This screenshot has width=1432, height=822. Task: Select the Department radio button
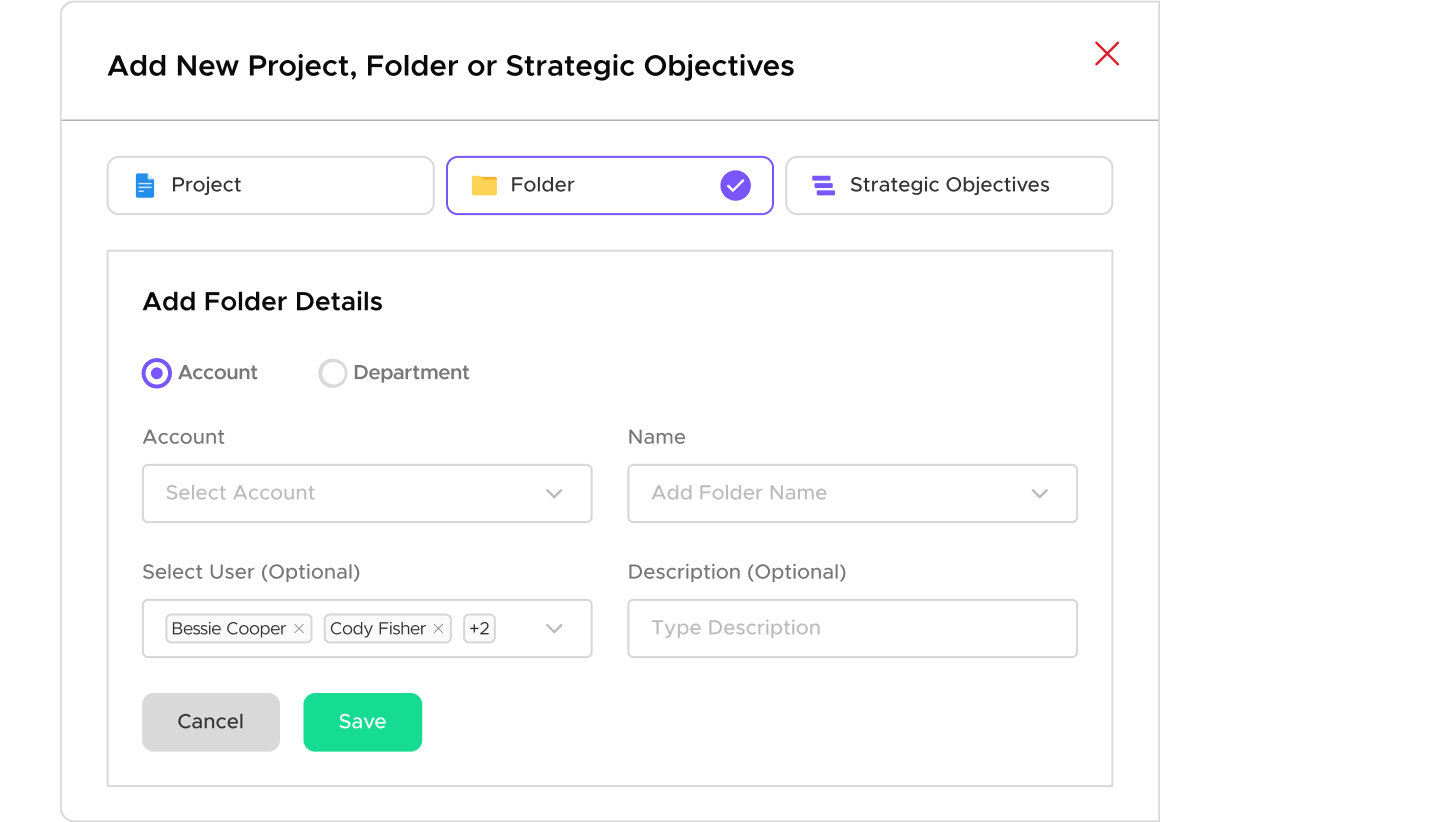[x=332, y=373]
